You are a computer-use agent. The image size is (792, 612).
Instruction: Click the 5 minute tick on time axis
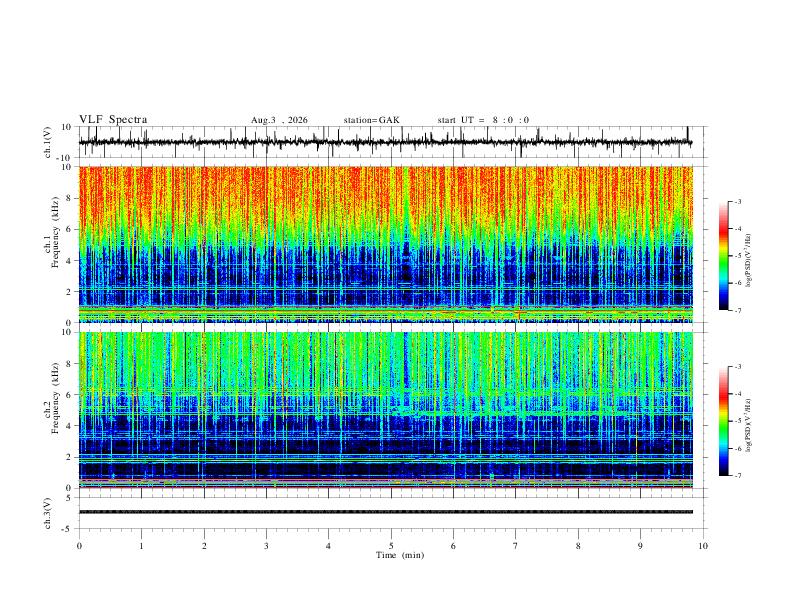391,546
